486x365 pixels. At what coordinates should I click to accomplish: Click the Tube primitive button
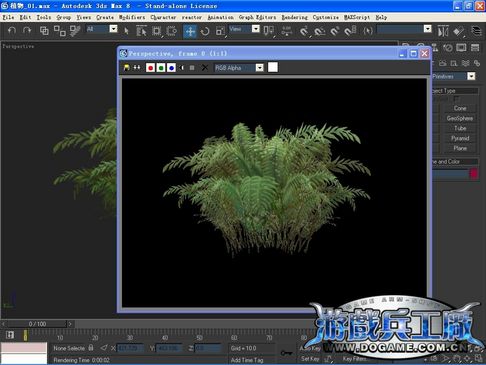coord(460,128)
